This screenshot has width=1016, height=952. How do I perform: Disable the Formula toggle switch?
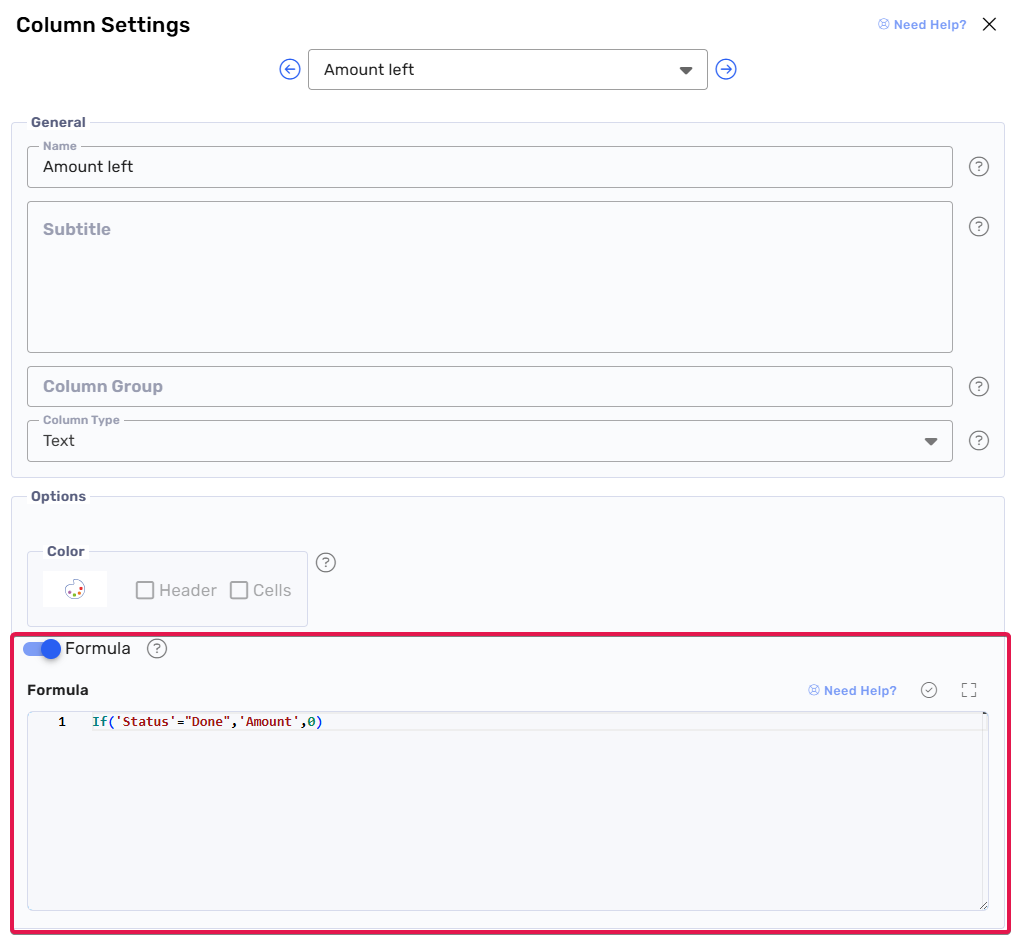click(43, 649)
